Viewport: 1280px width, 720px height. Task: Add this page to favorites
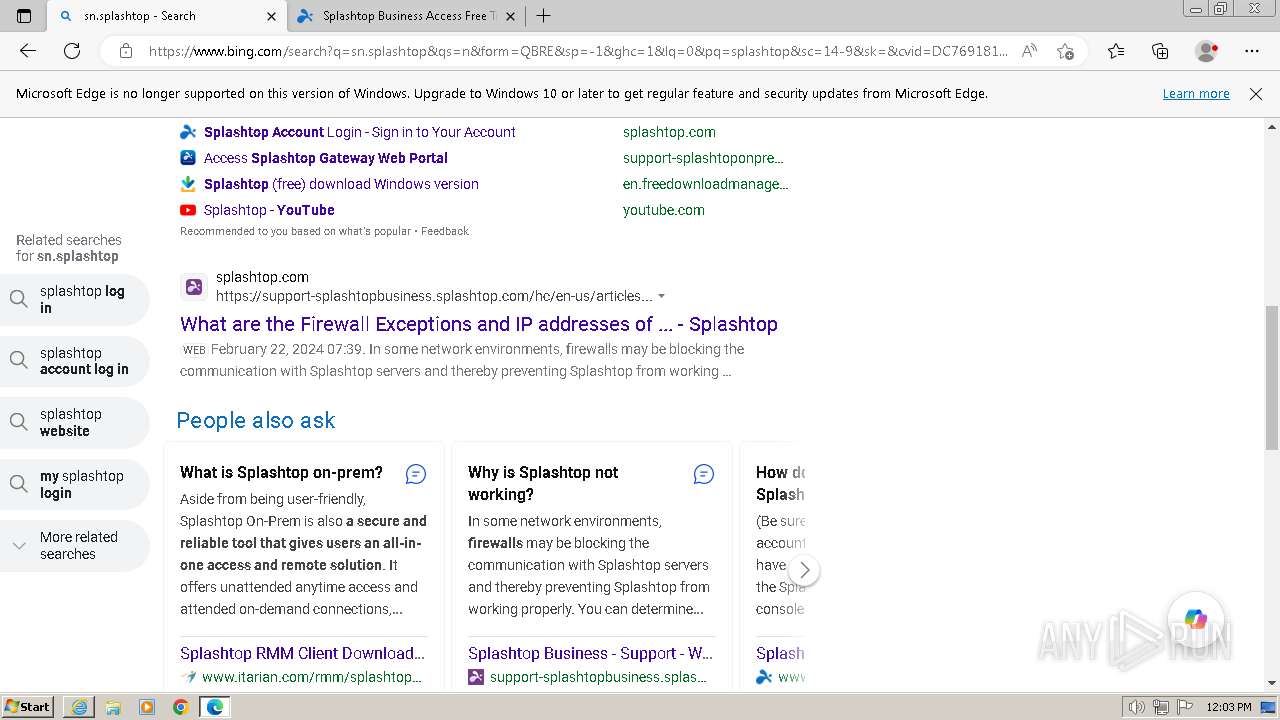pos(1065,51)
